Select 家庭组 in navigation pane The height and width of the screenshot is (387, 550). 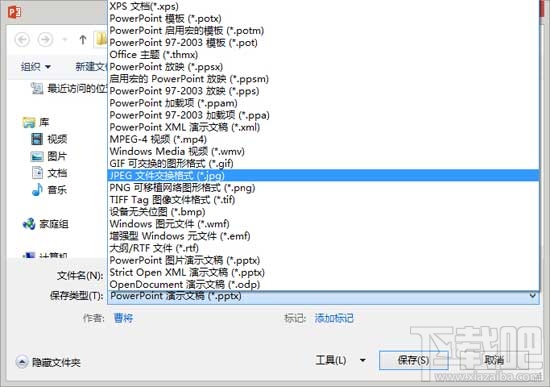pos(54,224)
